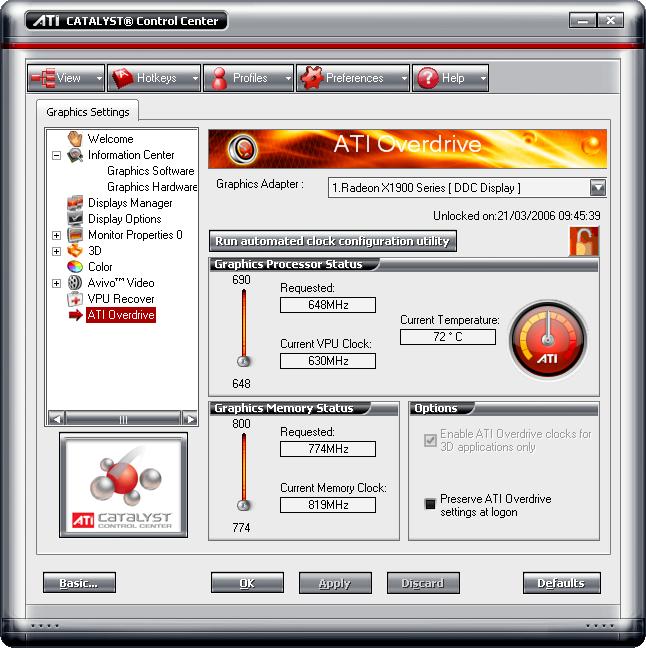Click the VPU Recover first-aid icon
The height and width of the screenshot is (648, 646).
point(75,299)
